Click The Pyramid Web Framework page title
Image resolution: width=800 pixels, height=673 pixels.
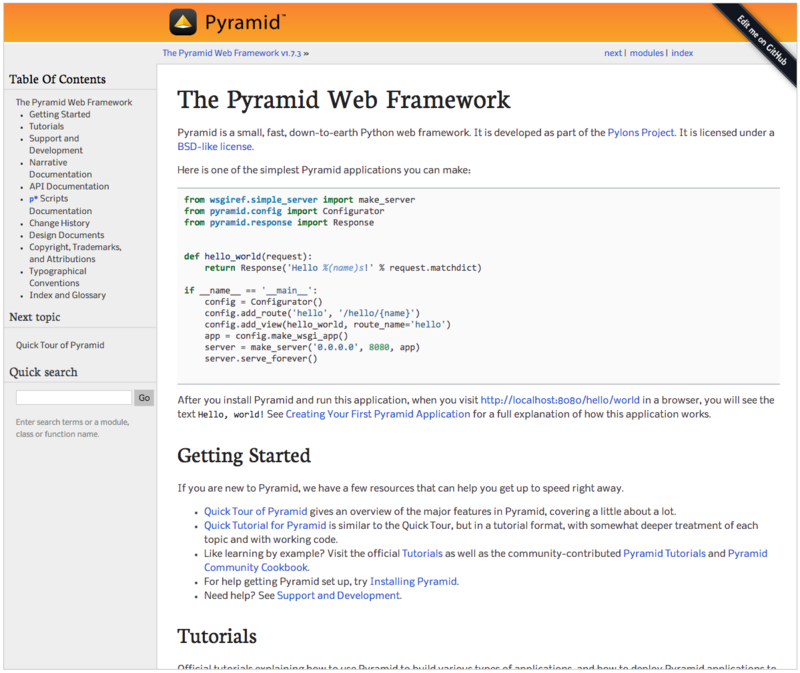tap(344, 99)
